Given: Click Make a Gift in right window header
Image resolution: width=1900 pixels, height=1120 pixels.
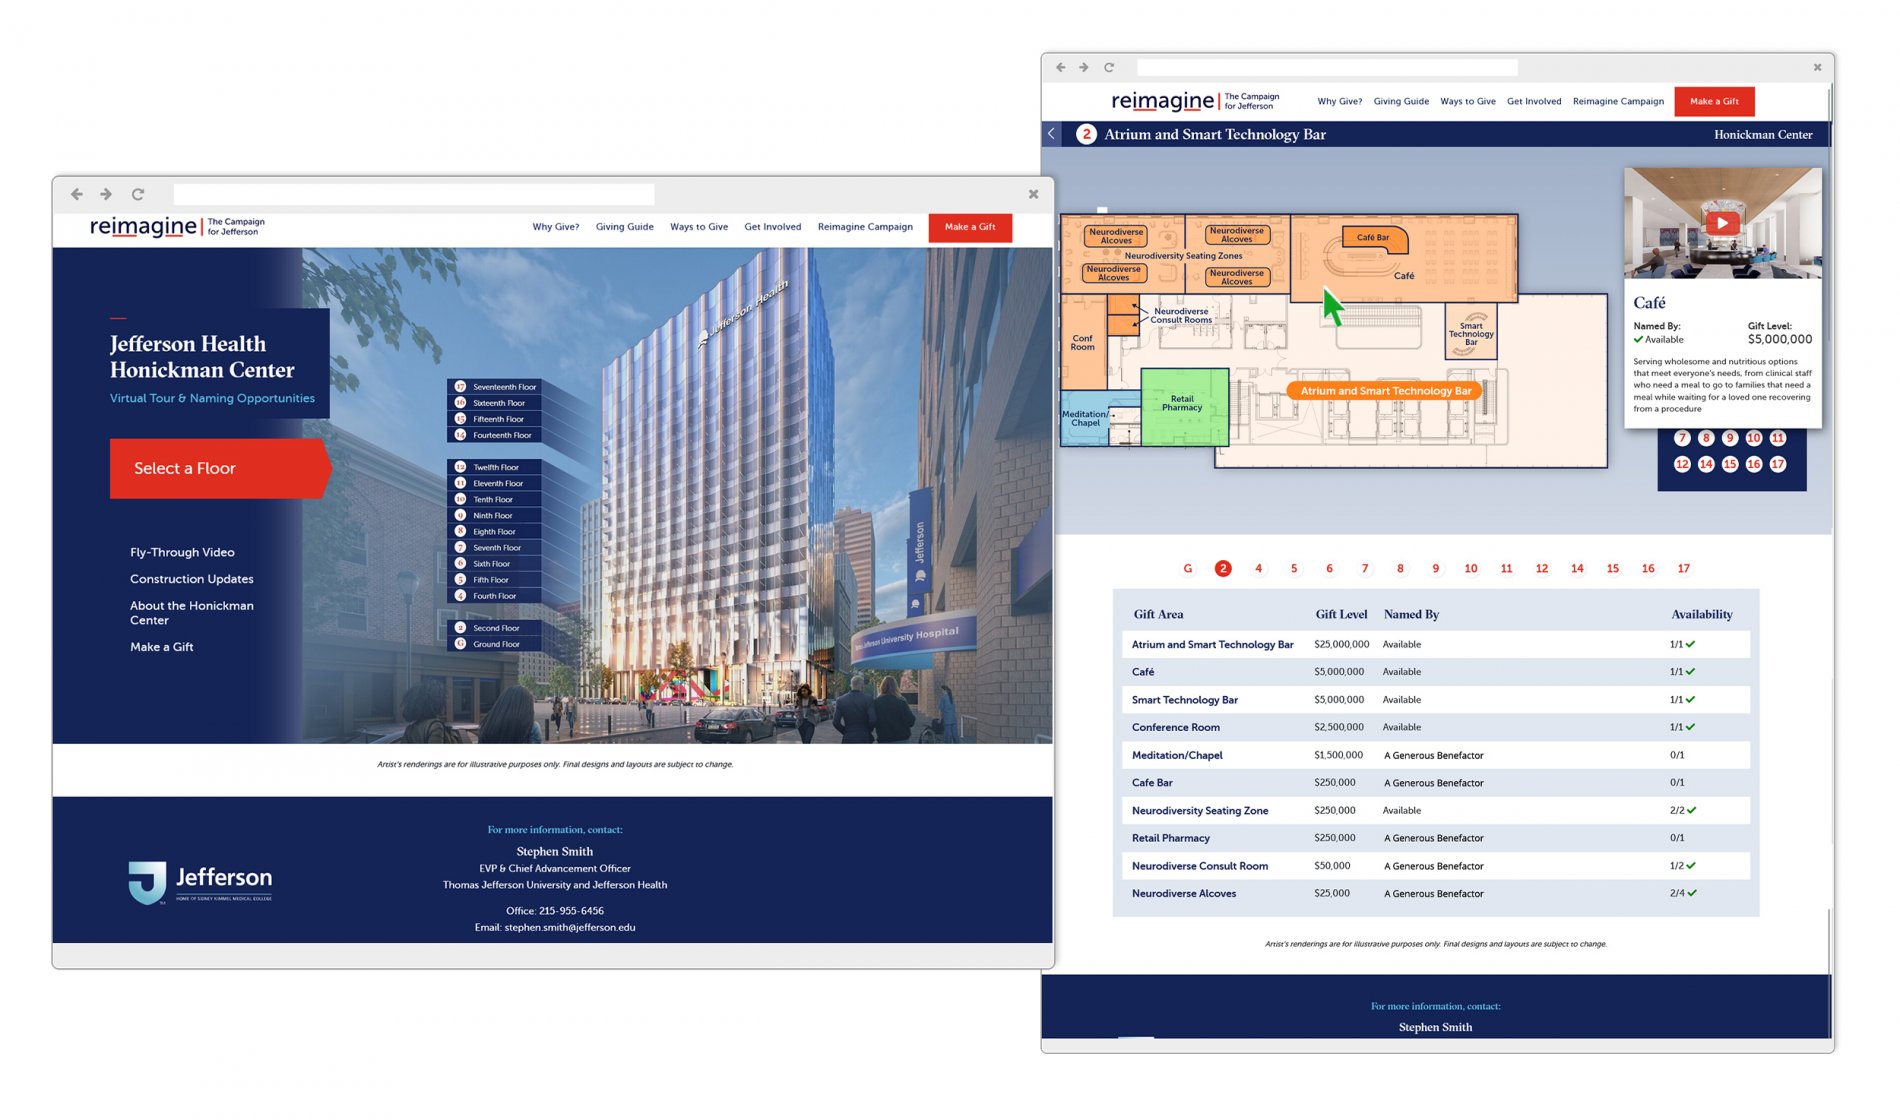Looking at the screenshot, I should (1714, 101).
